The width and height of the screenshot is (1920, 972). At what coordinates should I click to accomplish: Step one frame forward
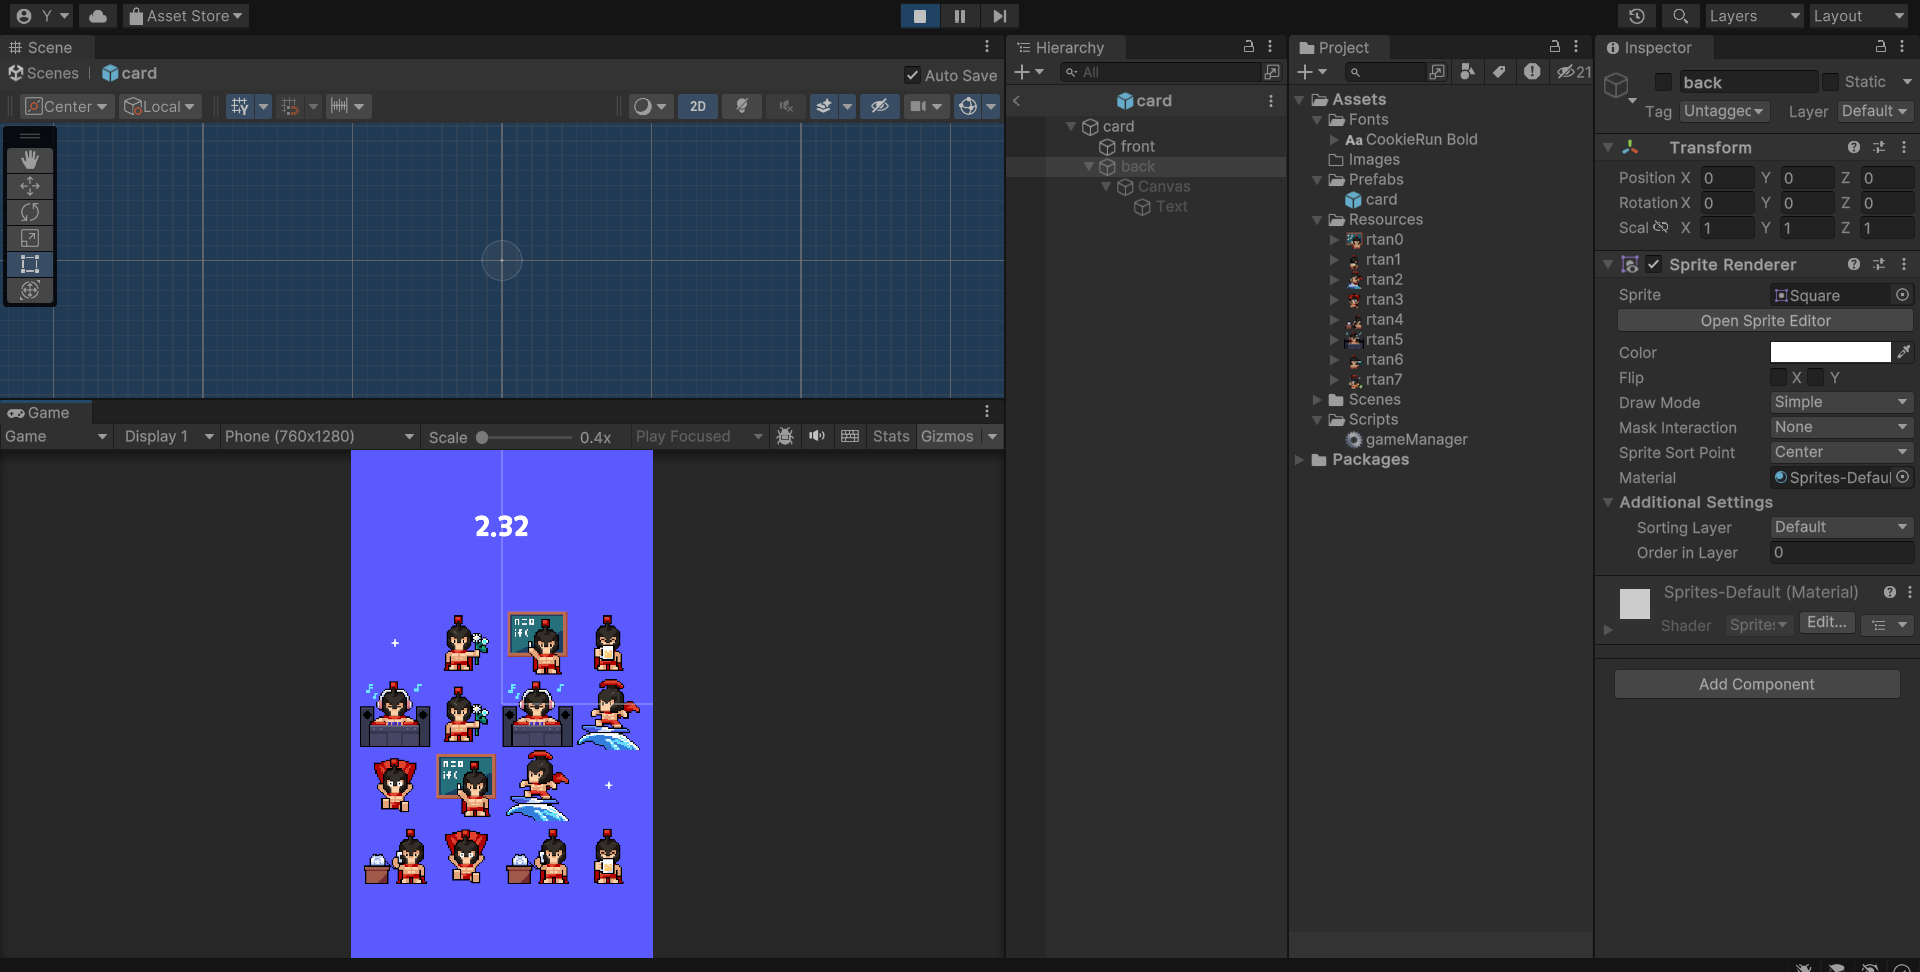(x=999, y=16)
